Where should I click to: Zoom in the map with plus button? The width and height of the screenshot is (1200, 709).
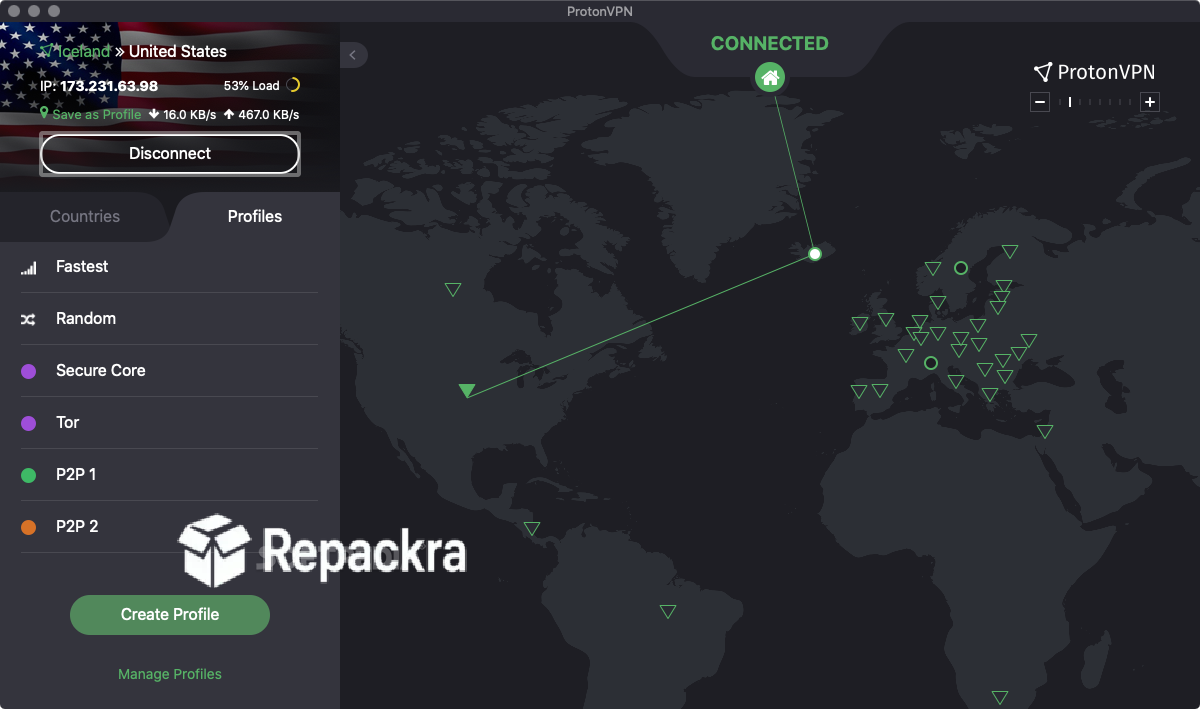pos(1150,102)
